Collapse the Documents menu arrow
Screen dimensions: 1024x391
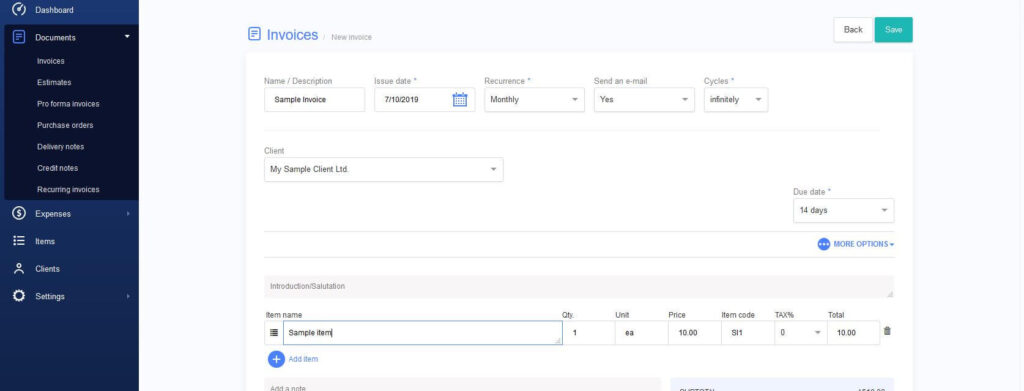127,37
